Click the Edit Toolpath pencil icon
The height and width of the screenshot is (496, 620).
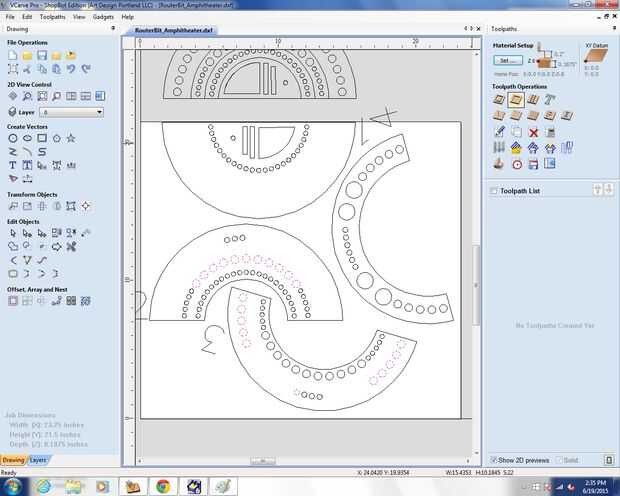tap(499, 132)
